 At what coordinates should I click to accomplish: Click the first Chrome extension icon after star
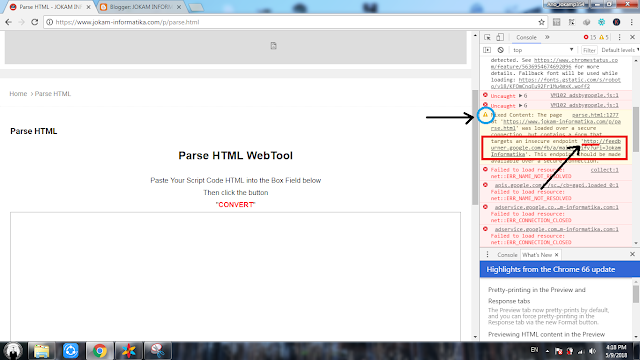[x=556, y=22]
